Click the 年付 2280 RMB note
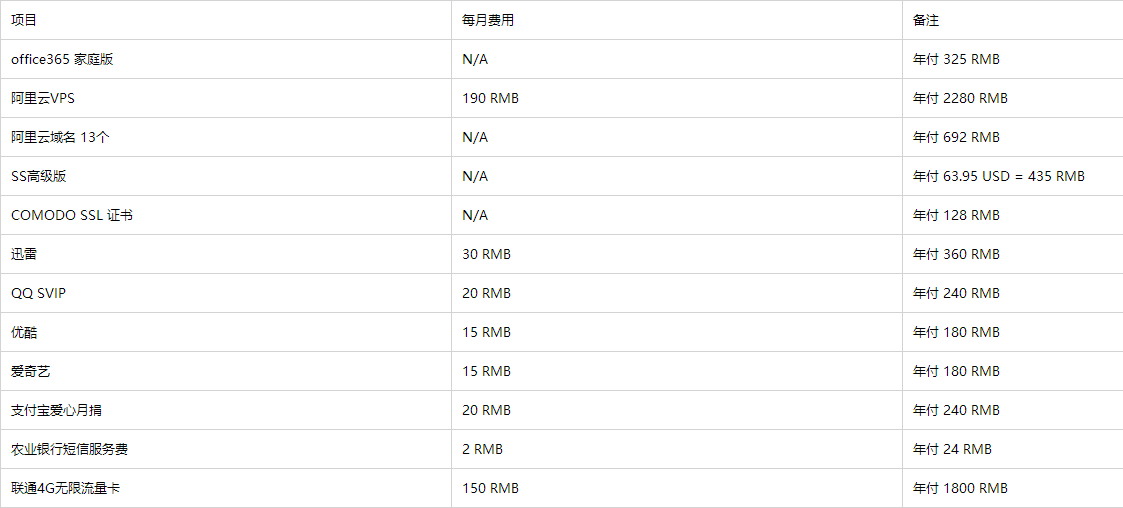 (x=960, y=98)
